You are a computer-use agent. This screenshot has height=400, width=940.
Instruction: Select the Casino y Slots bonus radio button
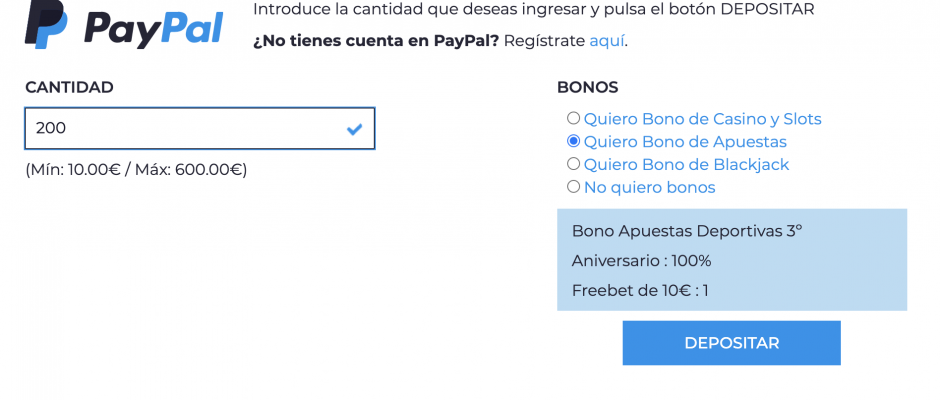pyautogui.click(x=574, y=118)
